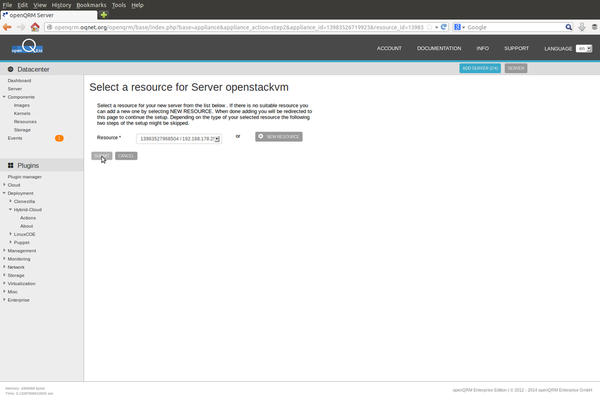Expand the Cloud plugin node
This screenshot has height=397, width=600.
click(x=4, y=185)
